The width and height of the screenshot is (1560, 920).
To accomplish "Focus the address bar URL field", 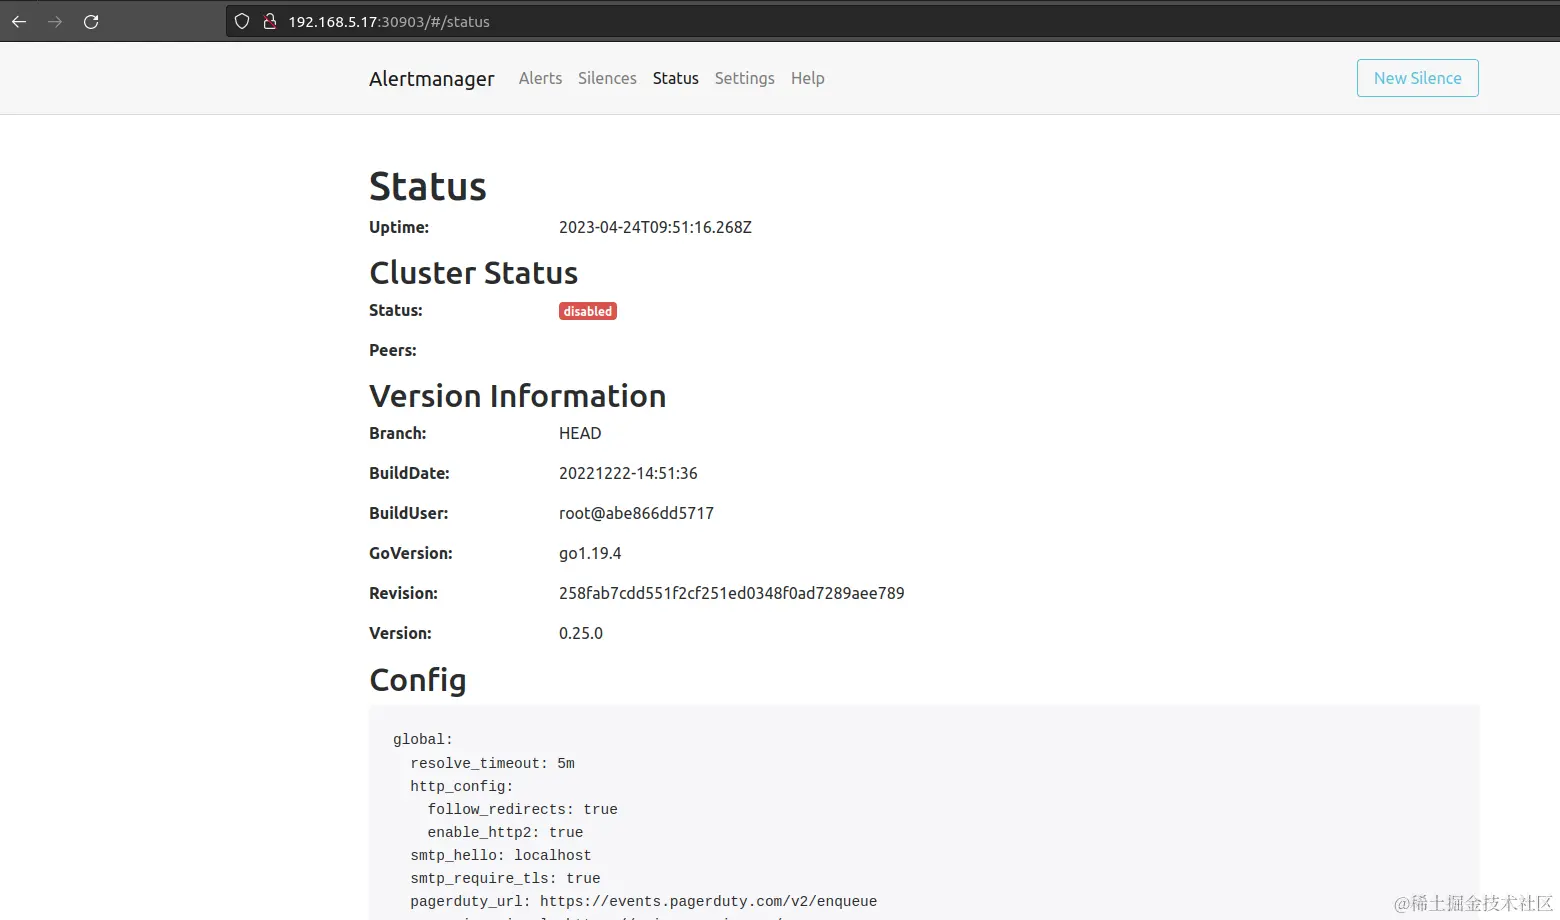I will tap(700, 22).
